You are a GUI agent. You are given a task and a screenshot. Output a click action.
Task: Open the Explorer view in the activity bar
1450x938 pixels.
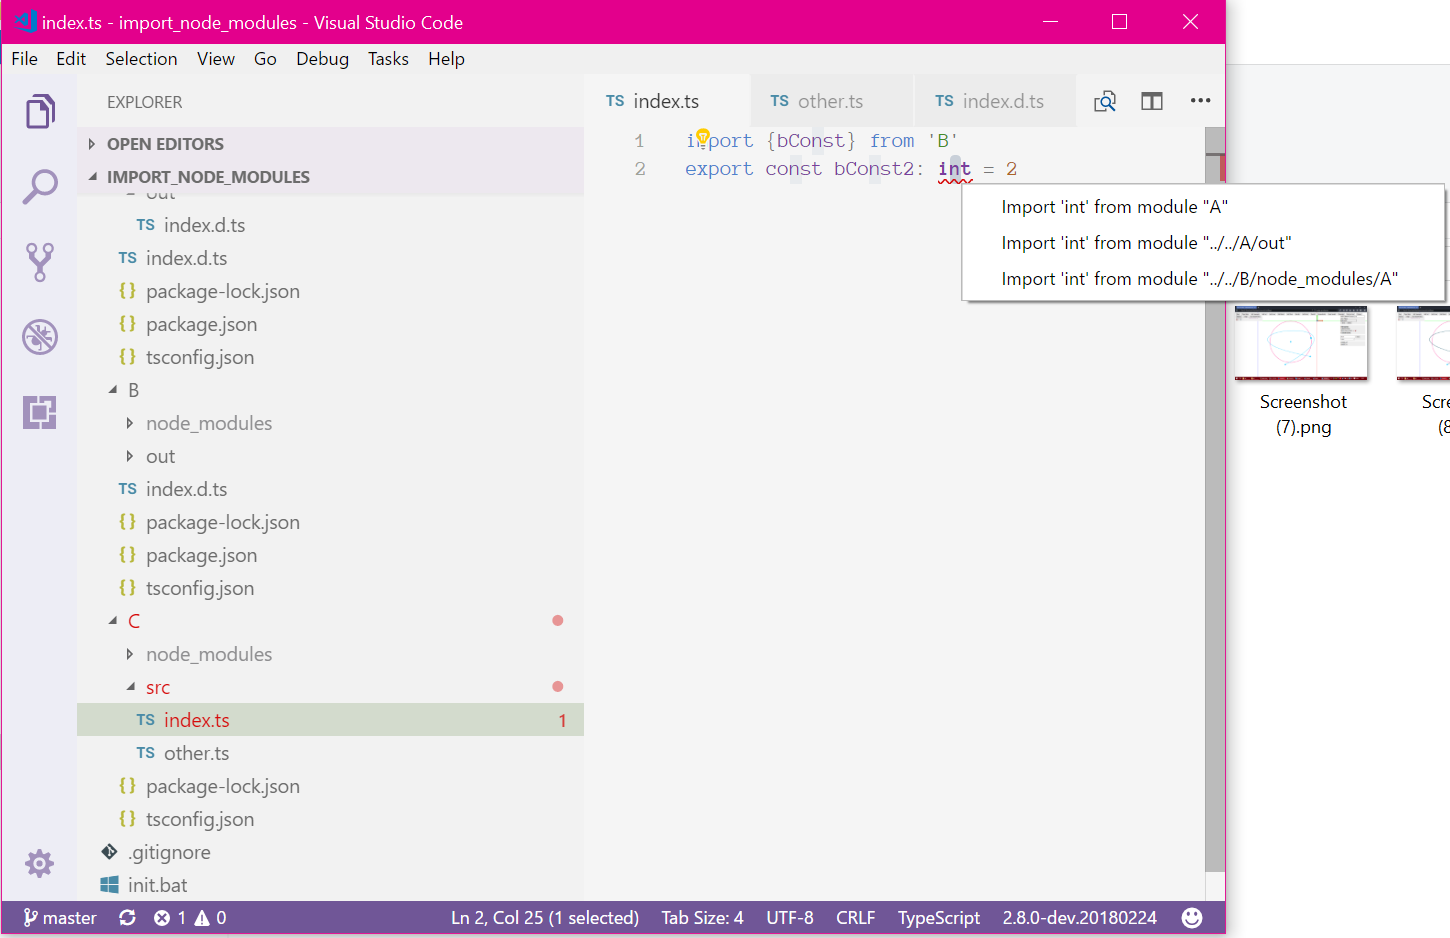pyautogui.click(x=39, y=110)
